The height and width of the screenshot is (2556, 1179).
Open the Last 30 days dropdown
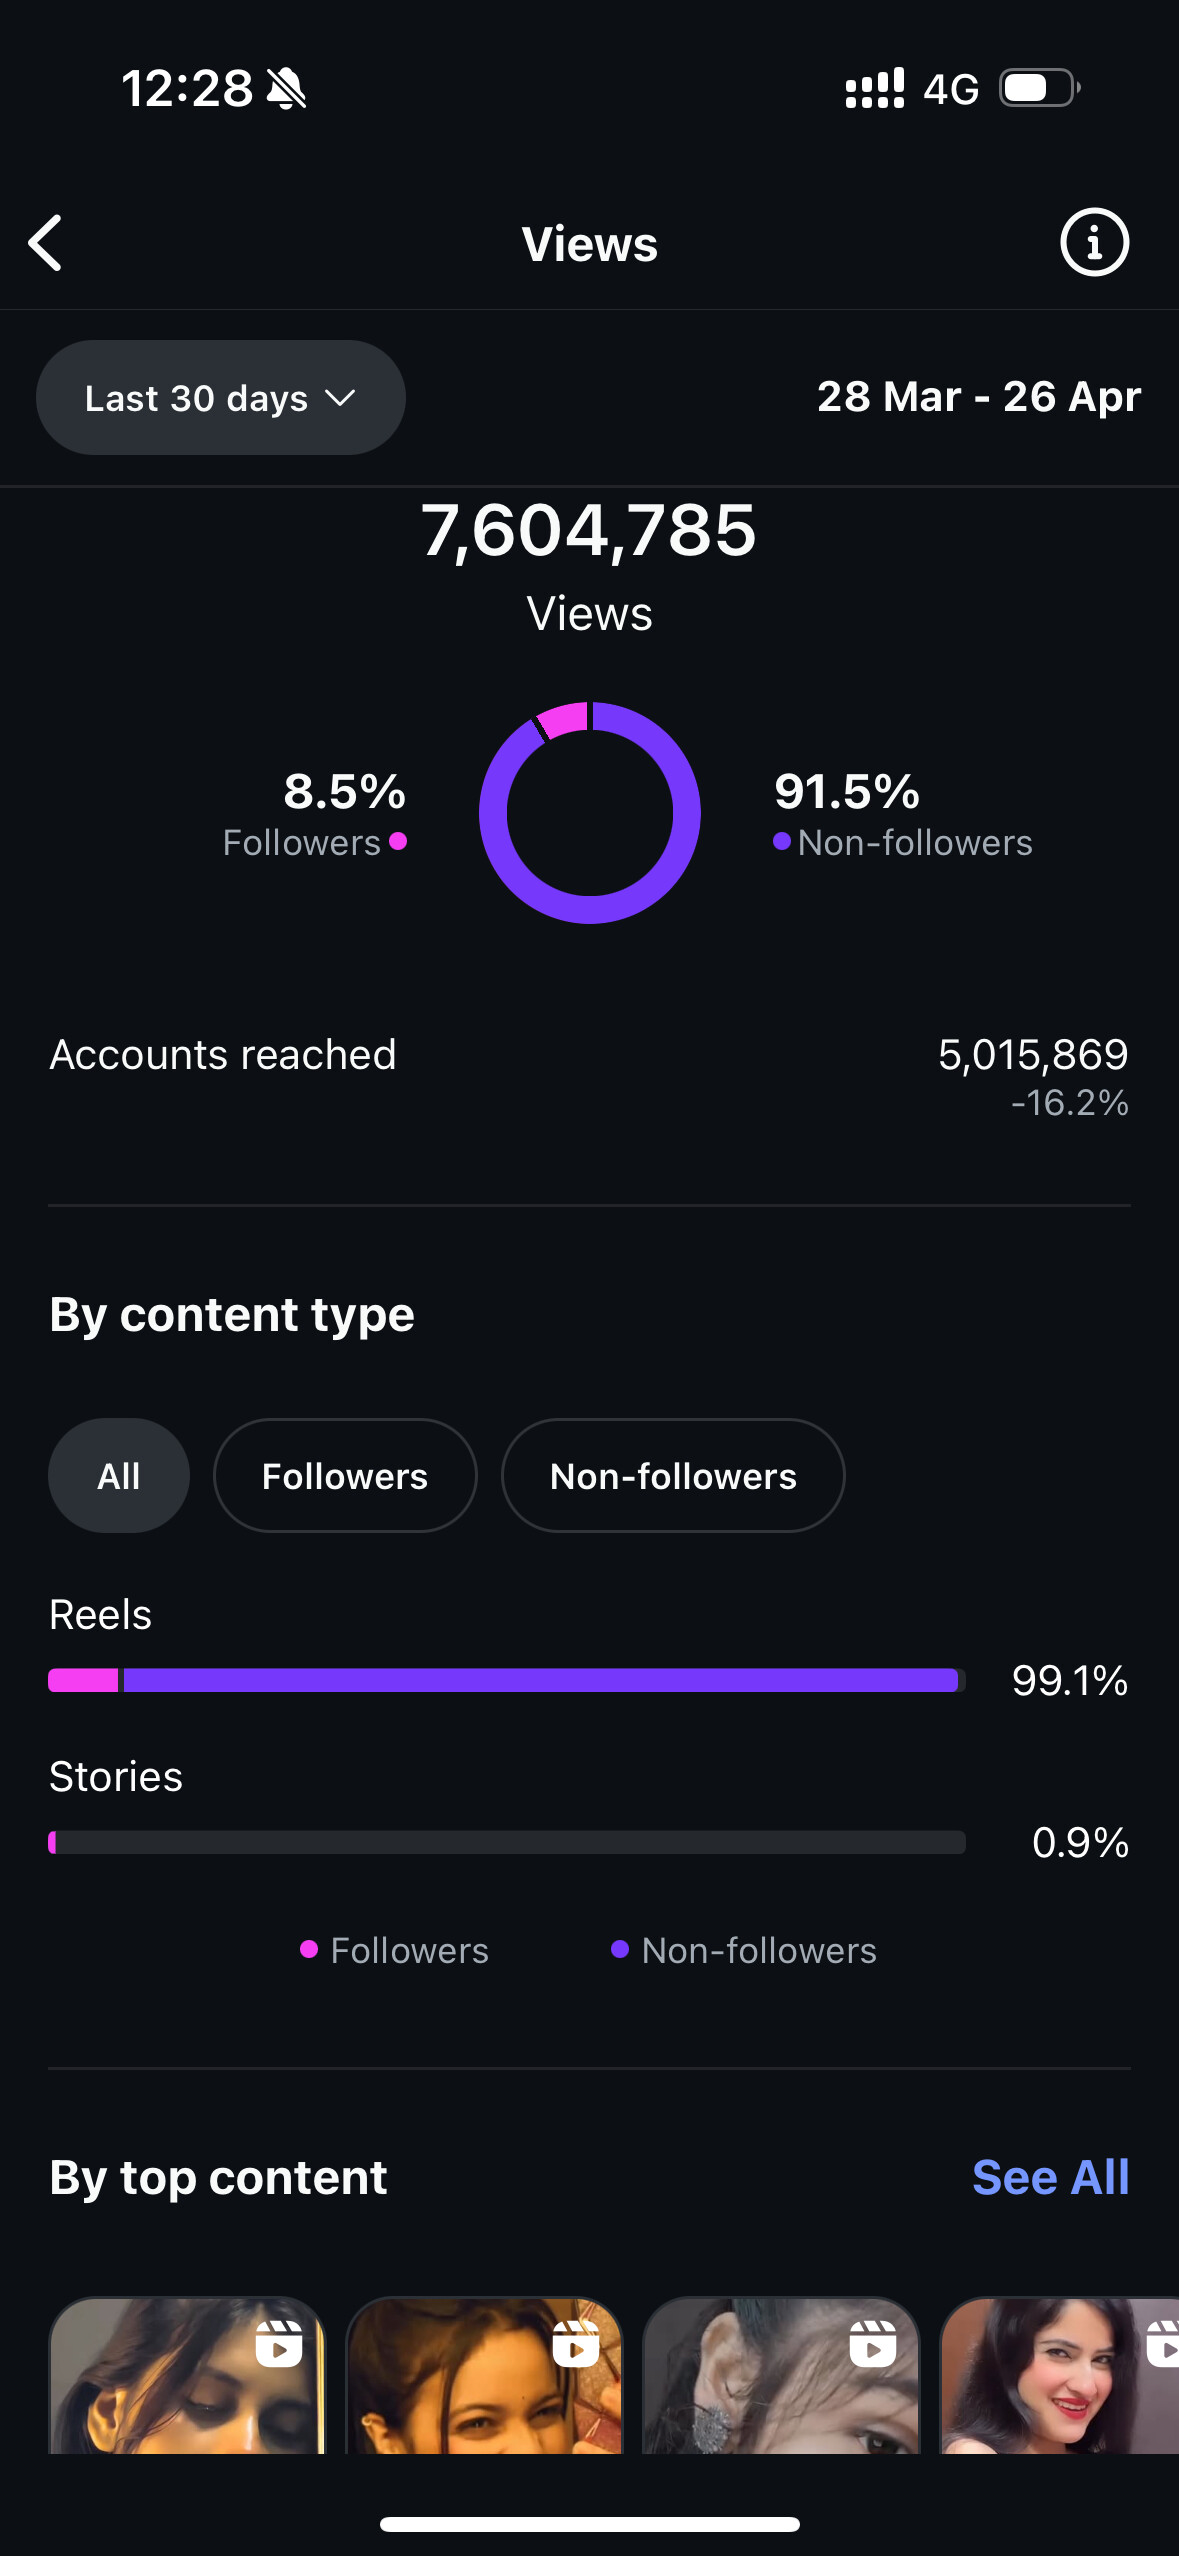coord(221,398)
